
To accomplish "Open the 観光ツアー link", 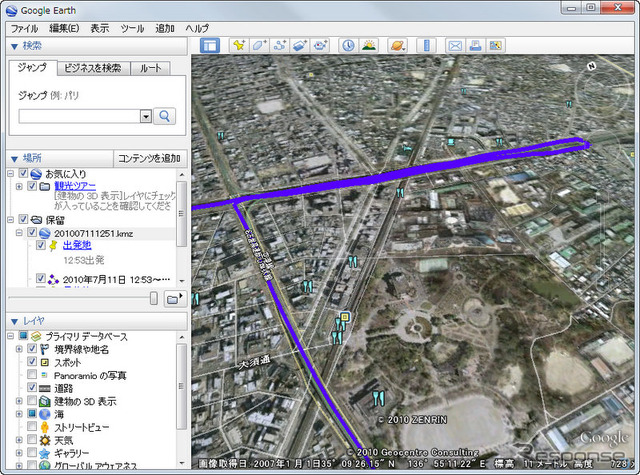I will (75, 186).
